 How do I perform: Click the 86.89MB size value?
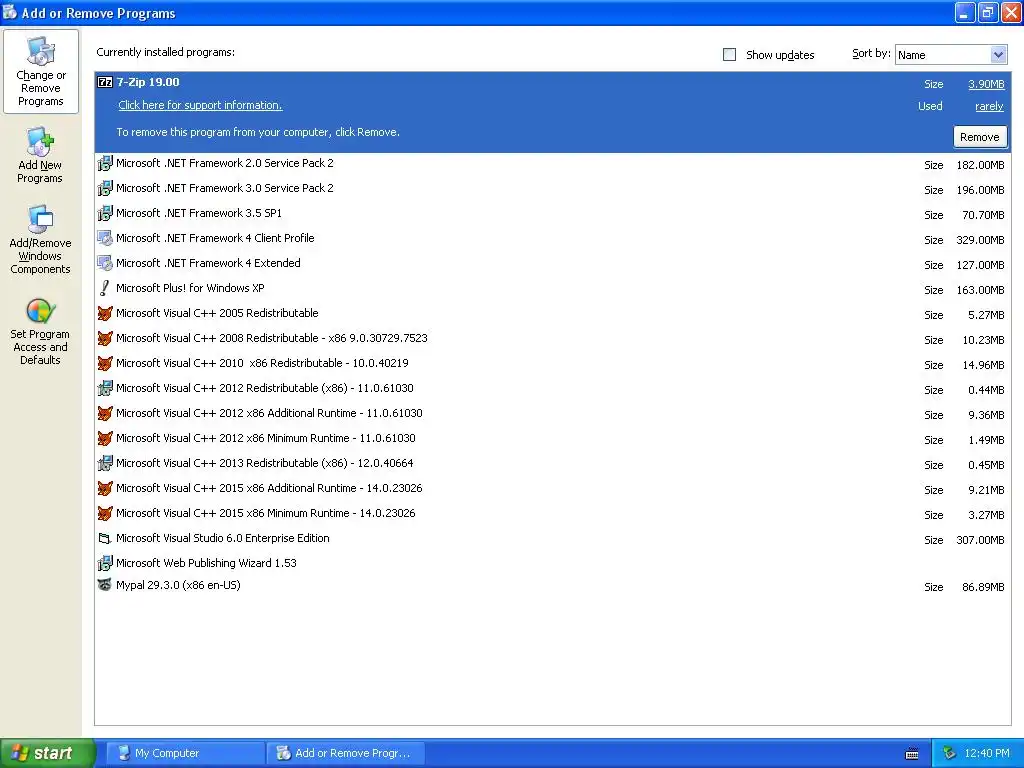[x=984, y=587]
